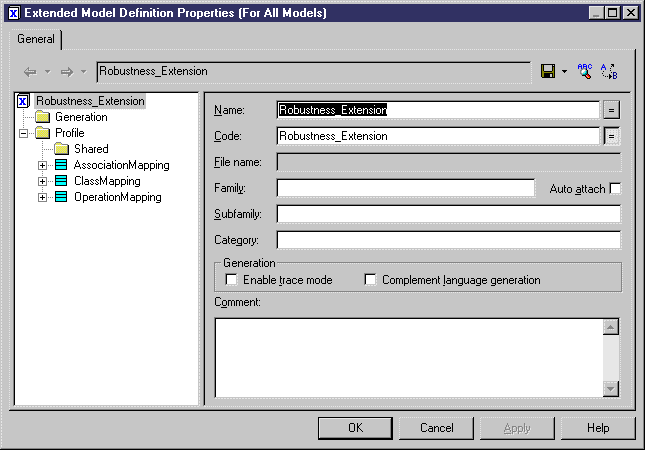This screenshot has width=645, height=450.
Task: Click the OperationMapping metaclass icon
Action: pos(61,197)
